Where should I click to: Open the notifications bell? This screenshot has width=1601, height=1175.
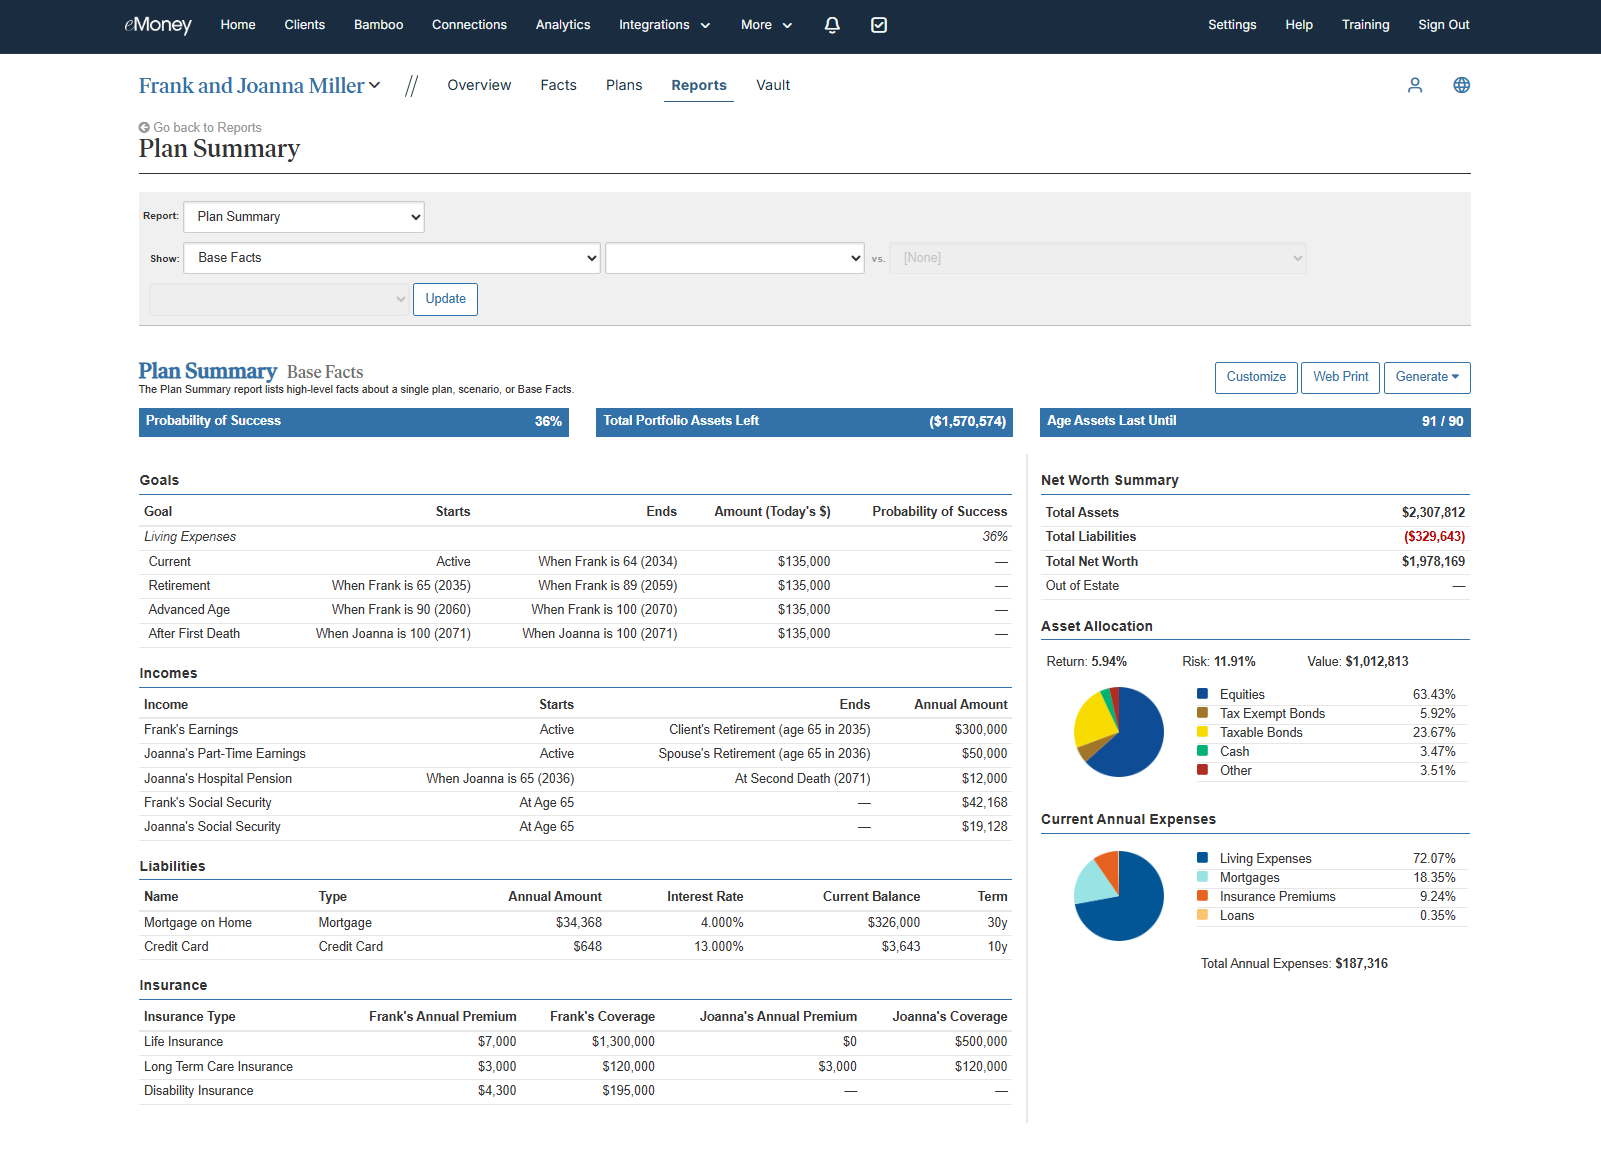coord(832,25)
